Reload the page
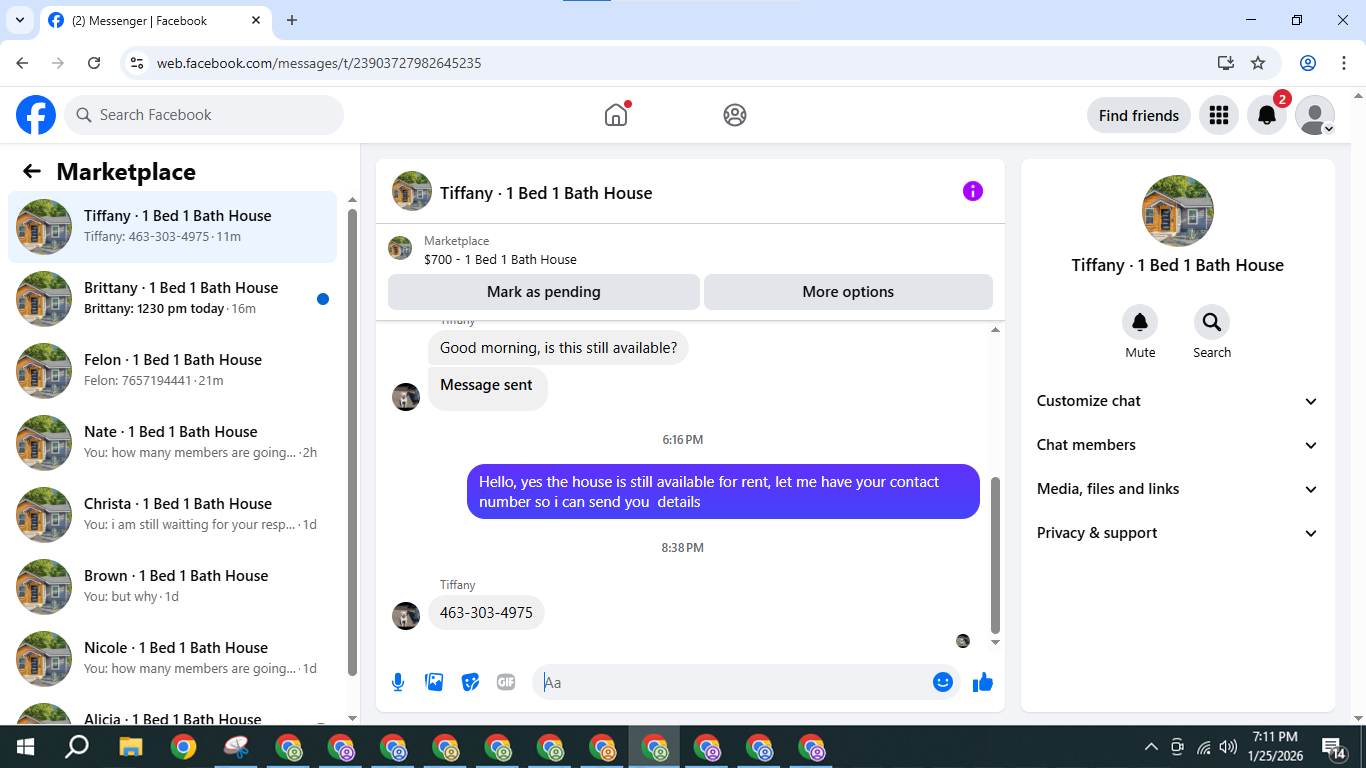Image resolution: width=1366 pixels, height=768 pixels. coord(94,63)
